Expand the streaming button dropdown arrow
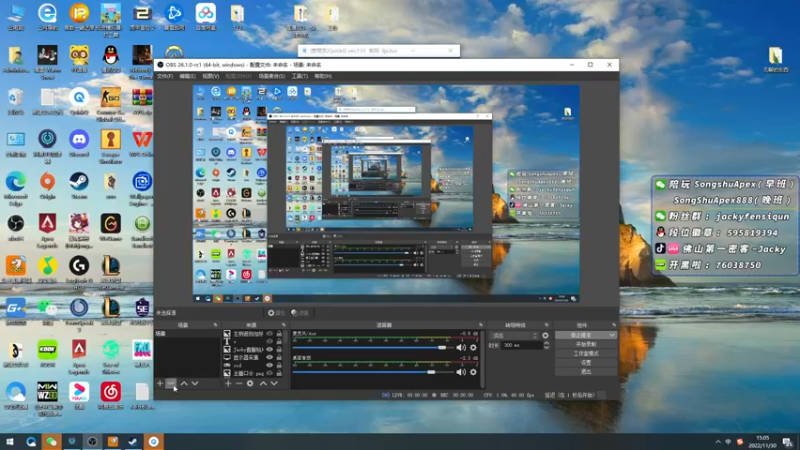Viewport: 800px width, 450px height. (x=611, y=335)
